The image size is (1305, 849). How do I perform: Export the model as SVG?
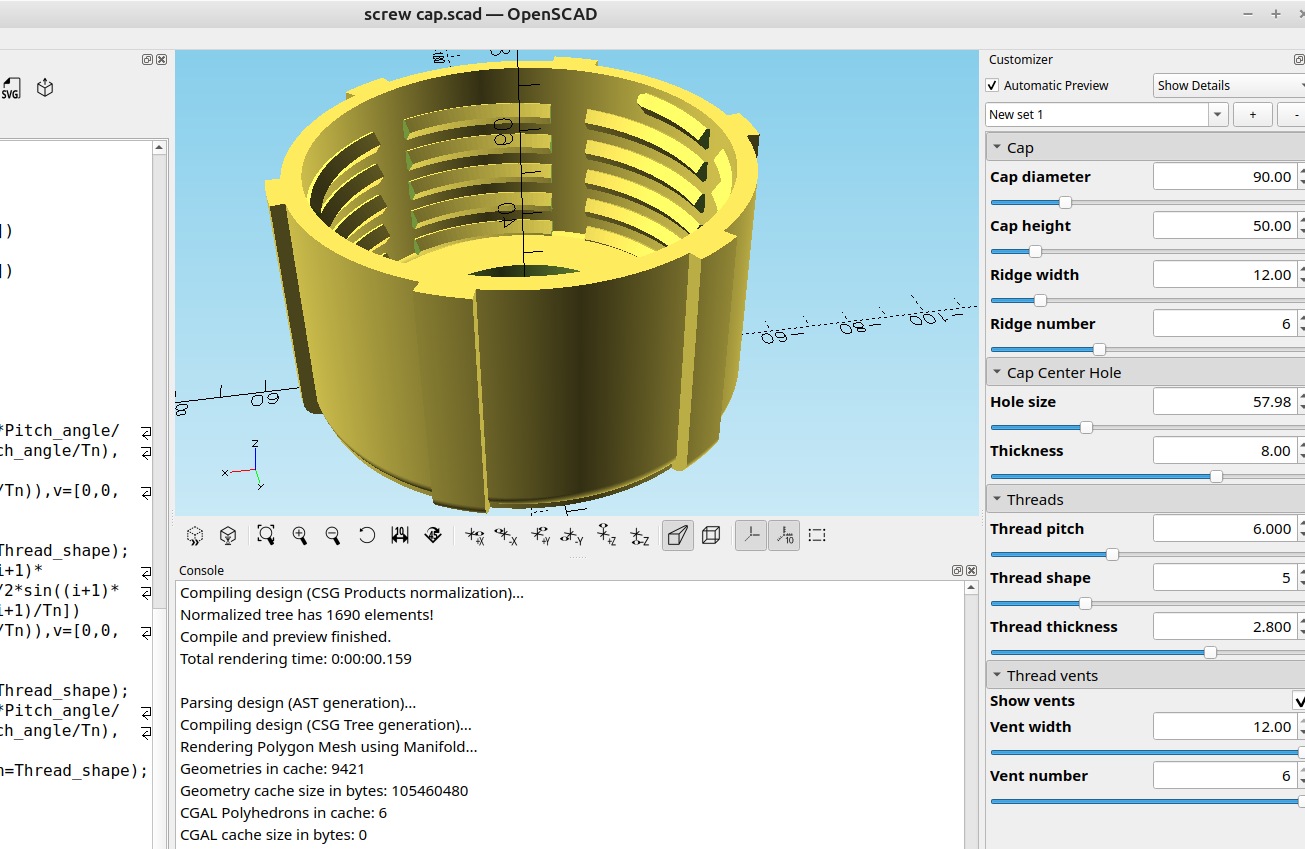pos(13,88)
